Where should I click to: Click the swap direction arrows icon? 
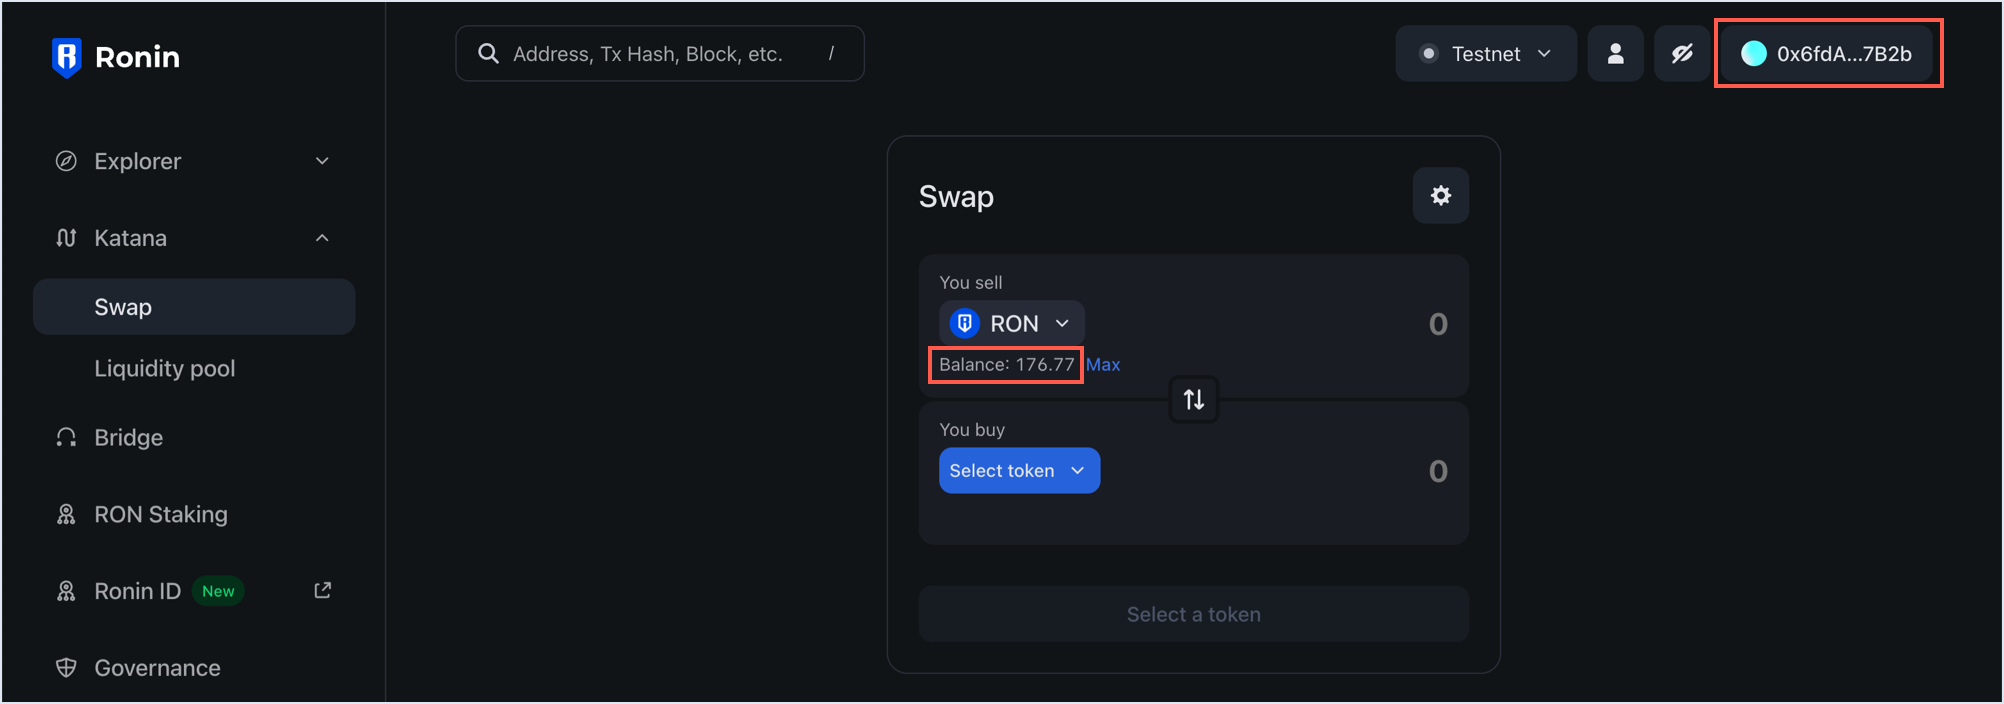tap(1194, 400)
